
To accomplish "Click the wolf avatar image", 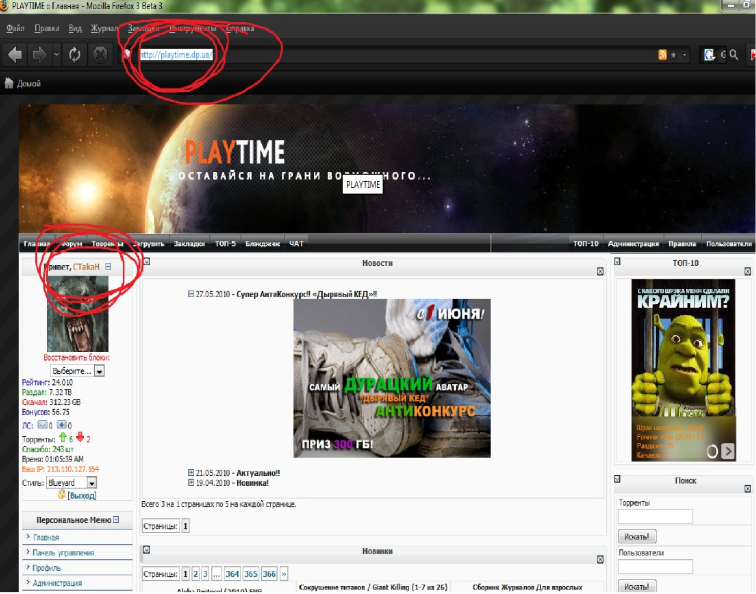I will click(x=77, y=314).
